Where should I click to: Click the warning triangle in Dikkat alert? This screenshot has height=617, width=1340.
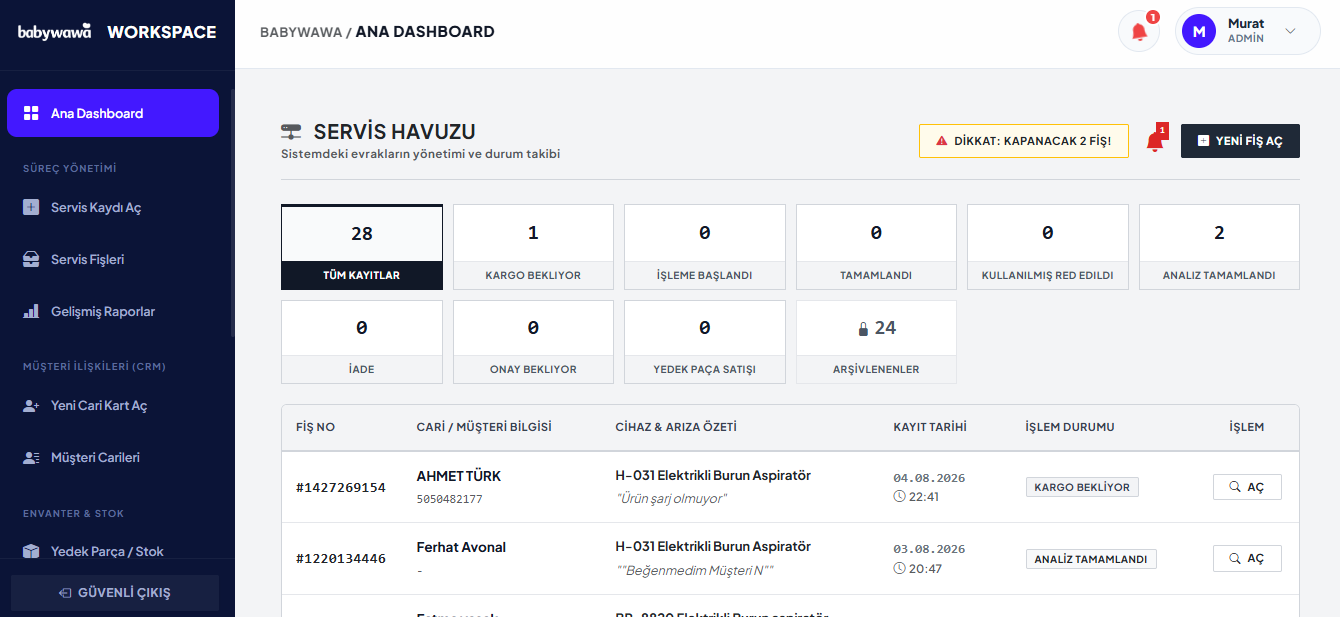941,141
